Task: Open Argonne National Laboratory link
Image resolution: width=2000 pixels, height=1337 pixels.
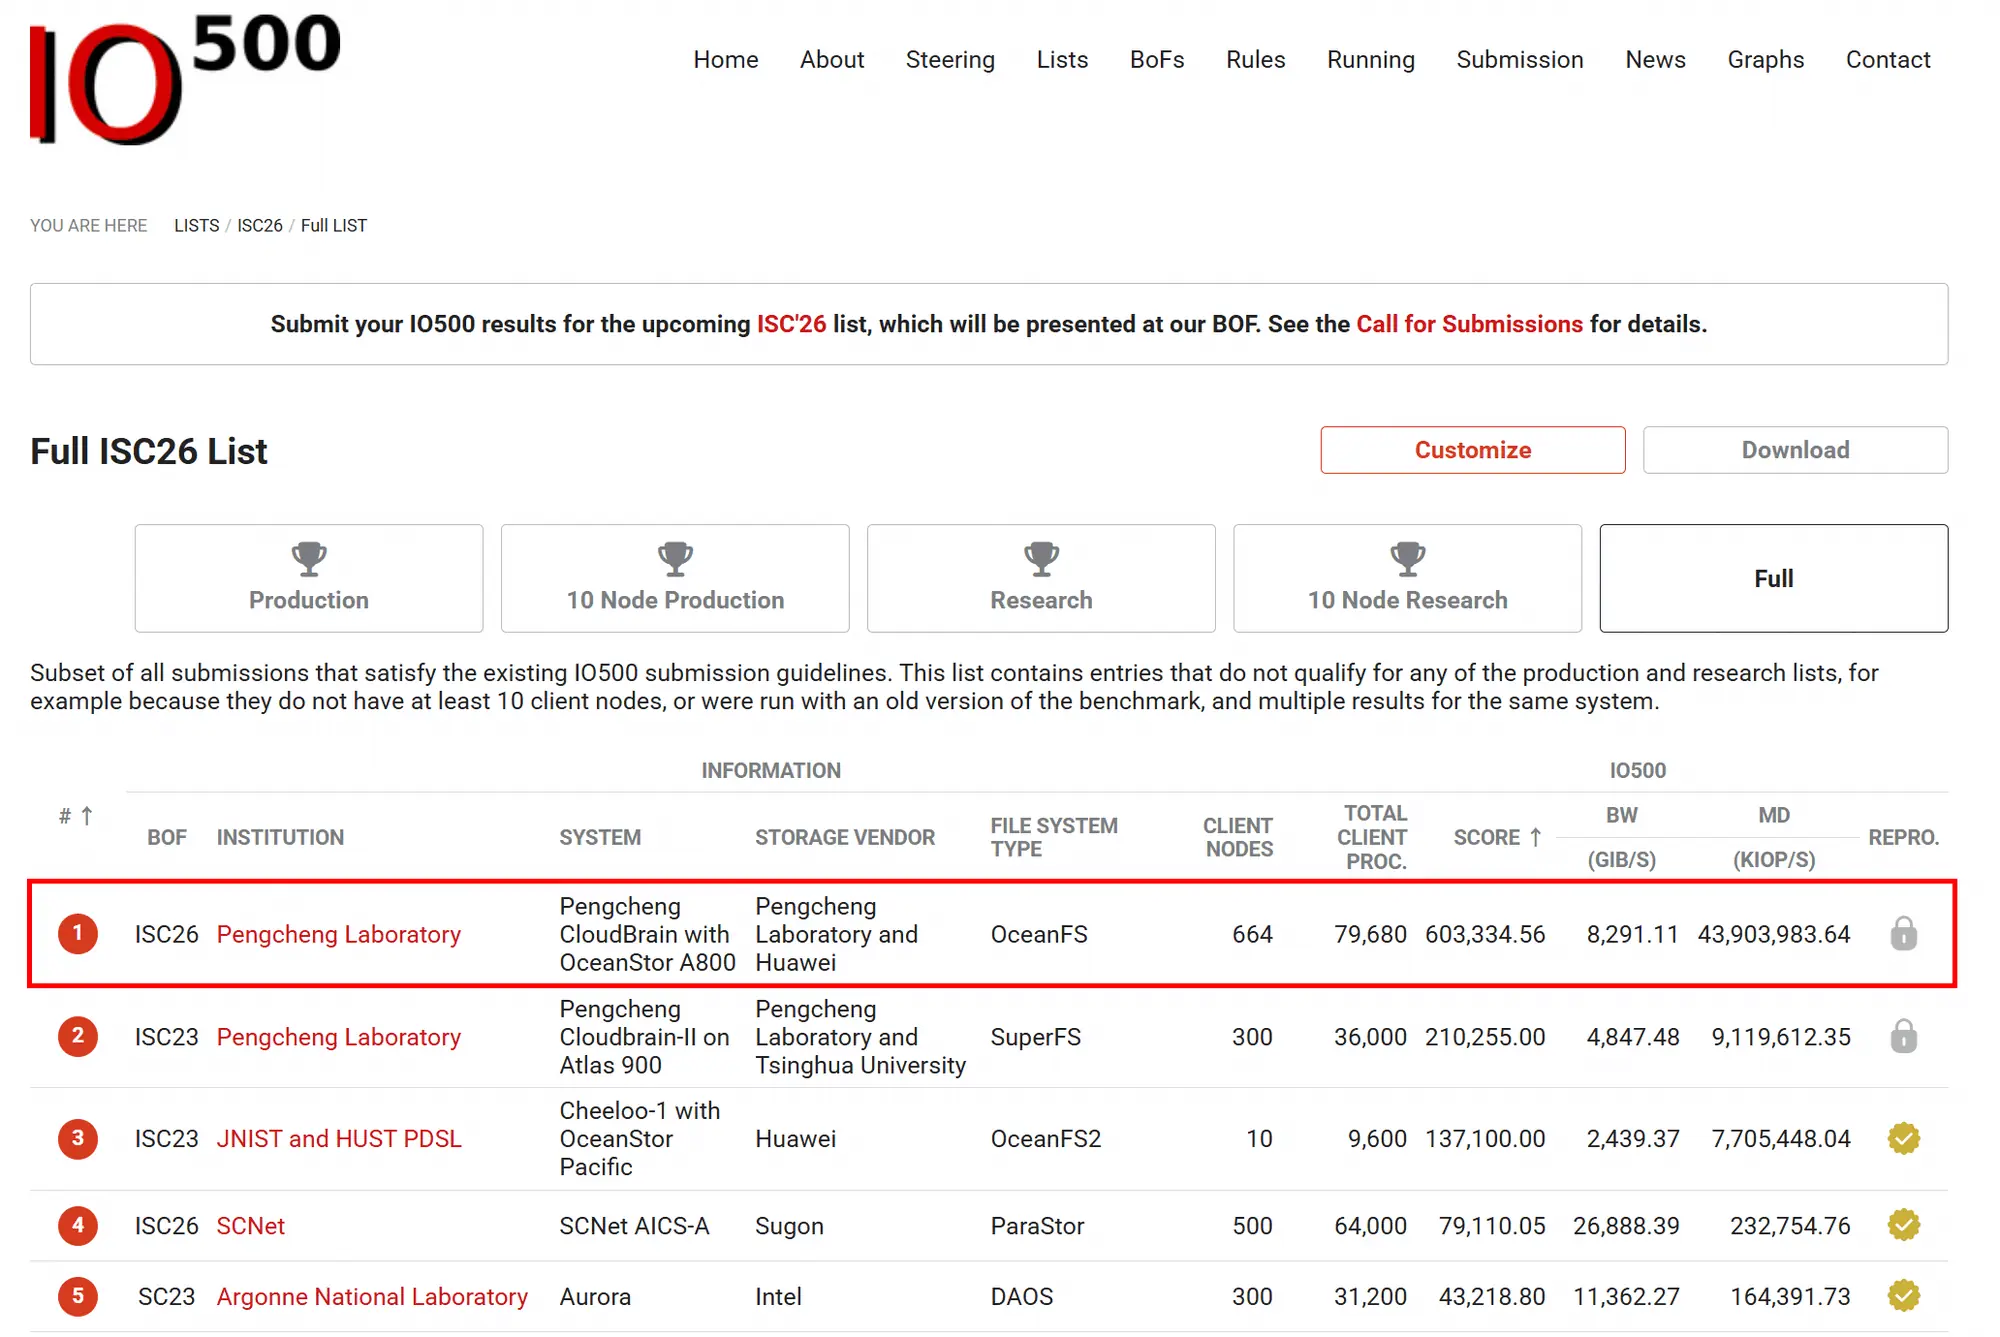Action: 372,1296
